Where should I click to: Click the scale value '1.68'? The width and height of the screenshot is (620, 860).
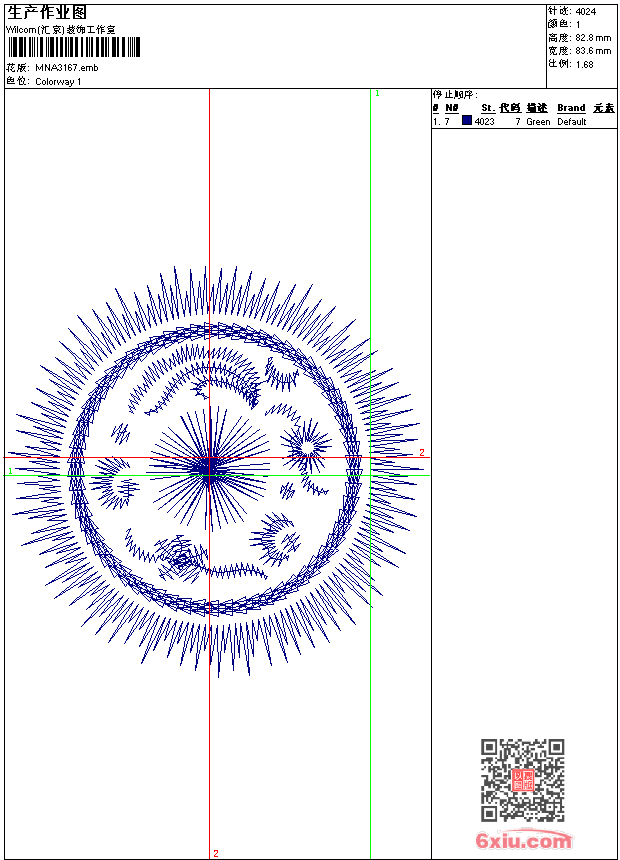point(584,64)
